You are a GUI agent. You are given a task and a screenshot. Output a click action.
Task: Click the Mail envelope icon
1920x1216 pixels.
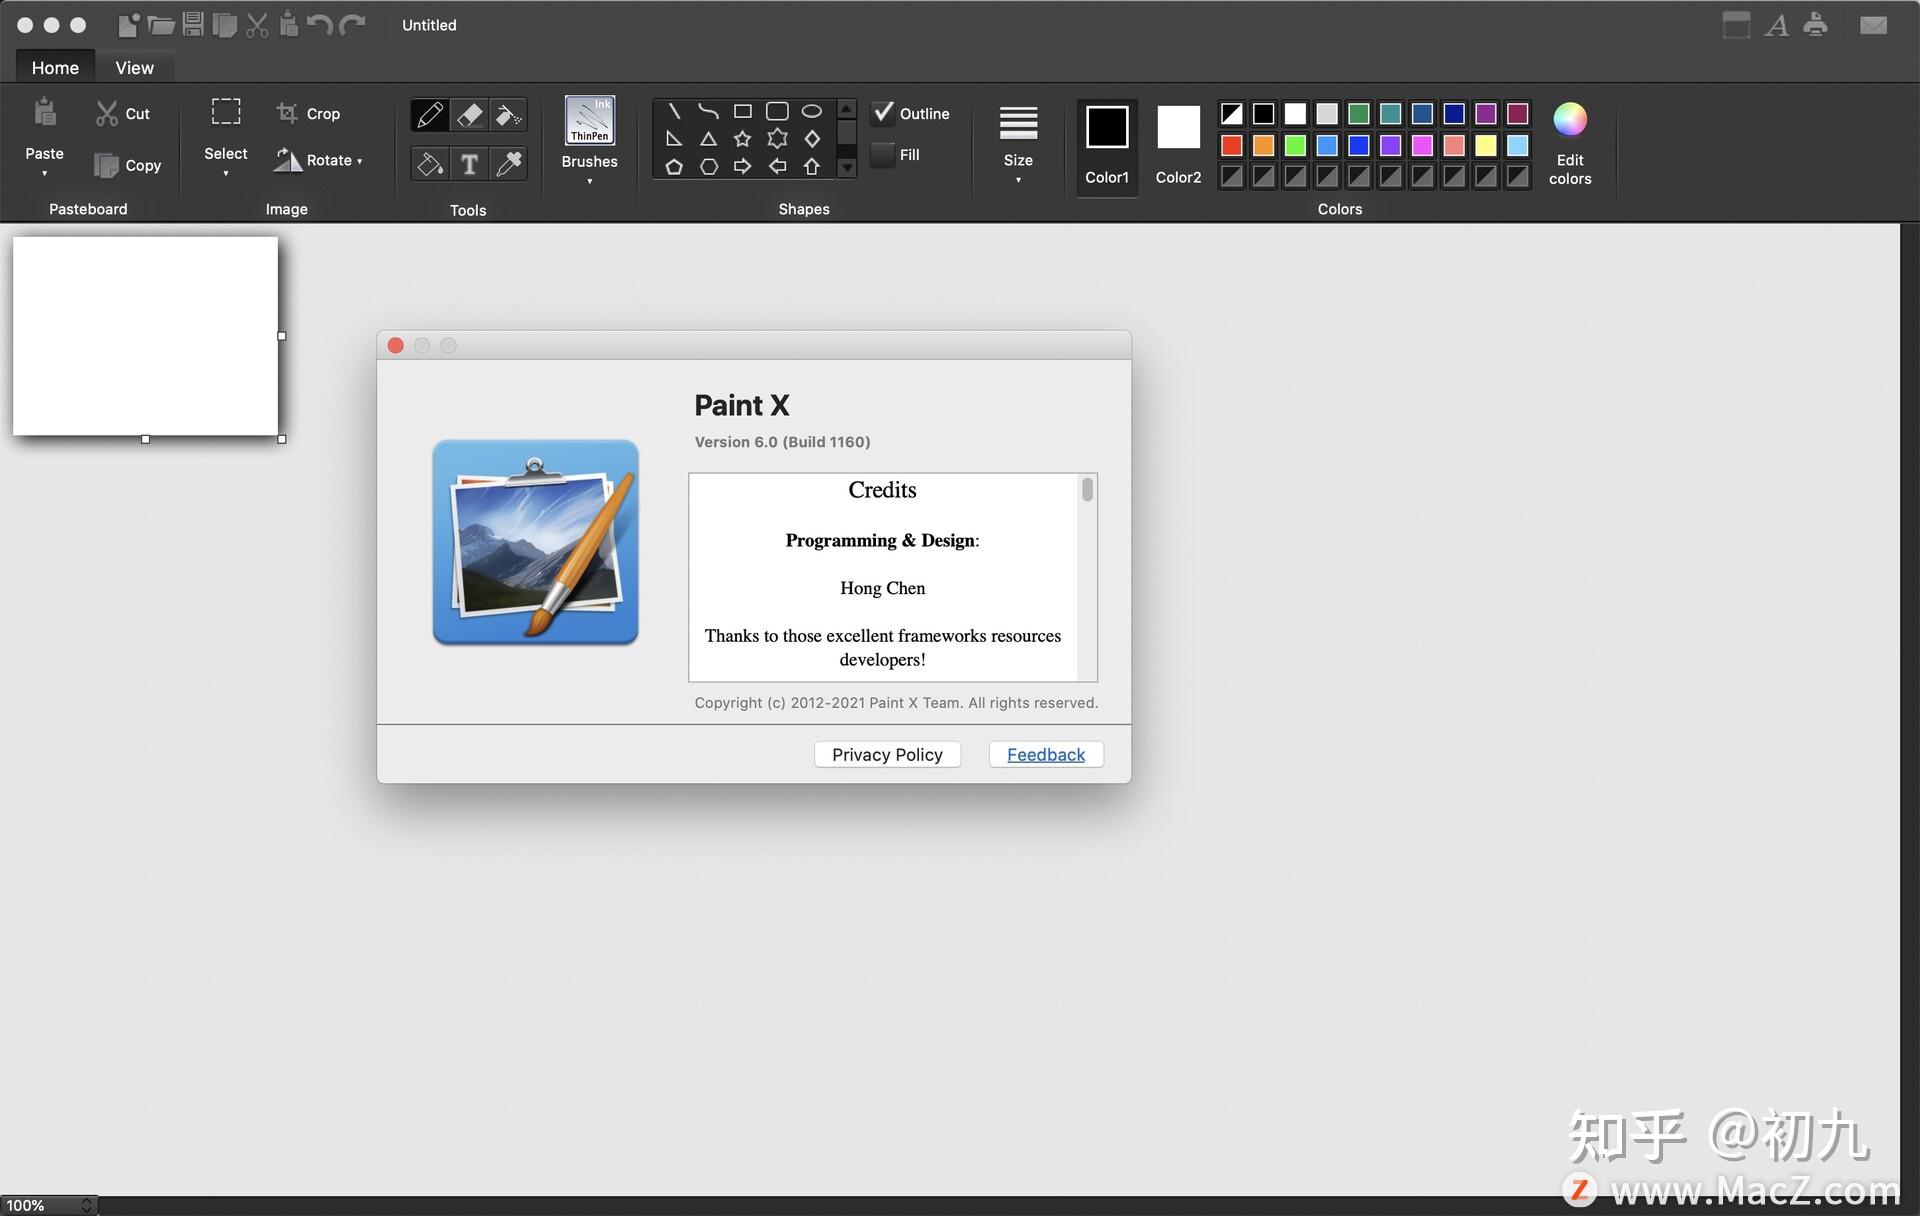pyautogui.click(x=1873, y=25)
